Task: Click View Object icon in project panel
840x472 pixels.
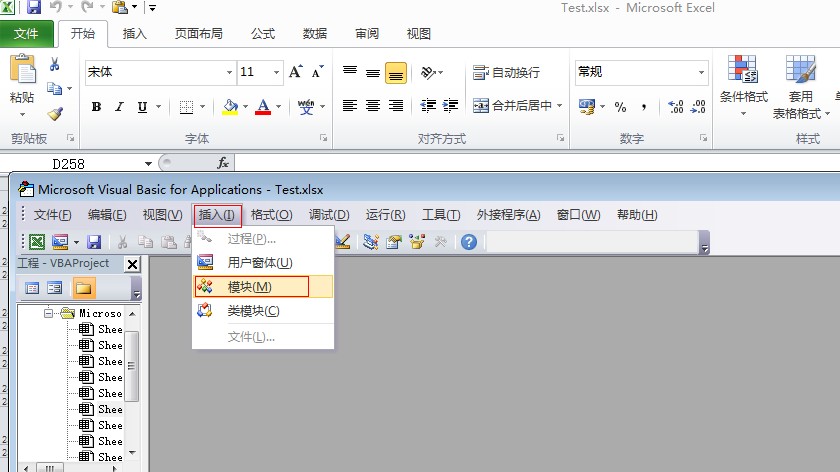Action: [54, 288]
